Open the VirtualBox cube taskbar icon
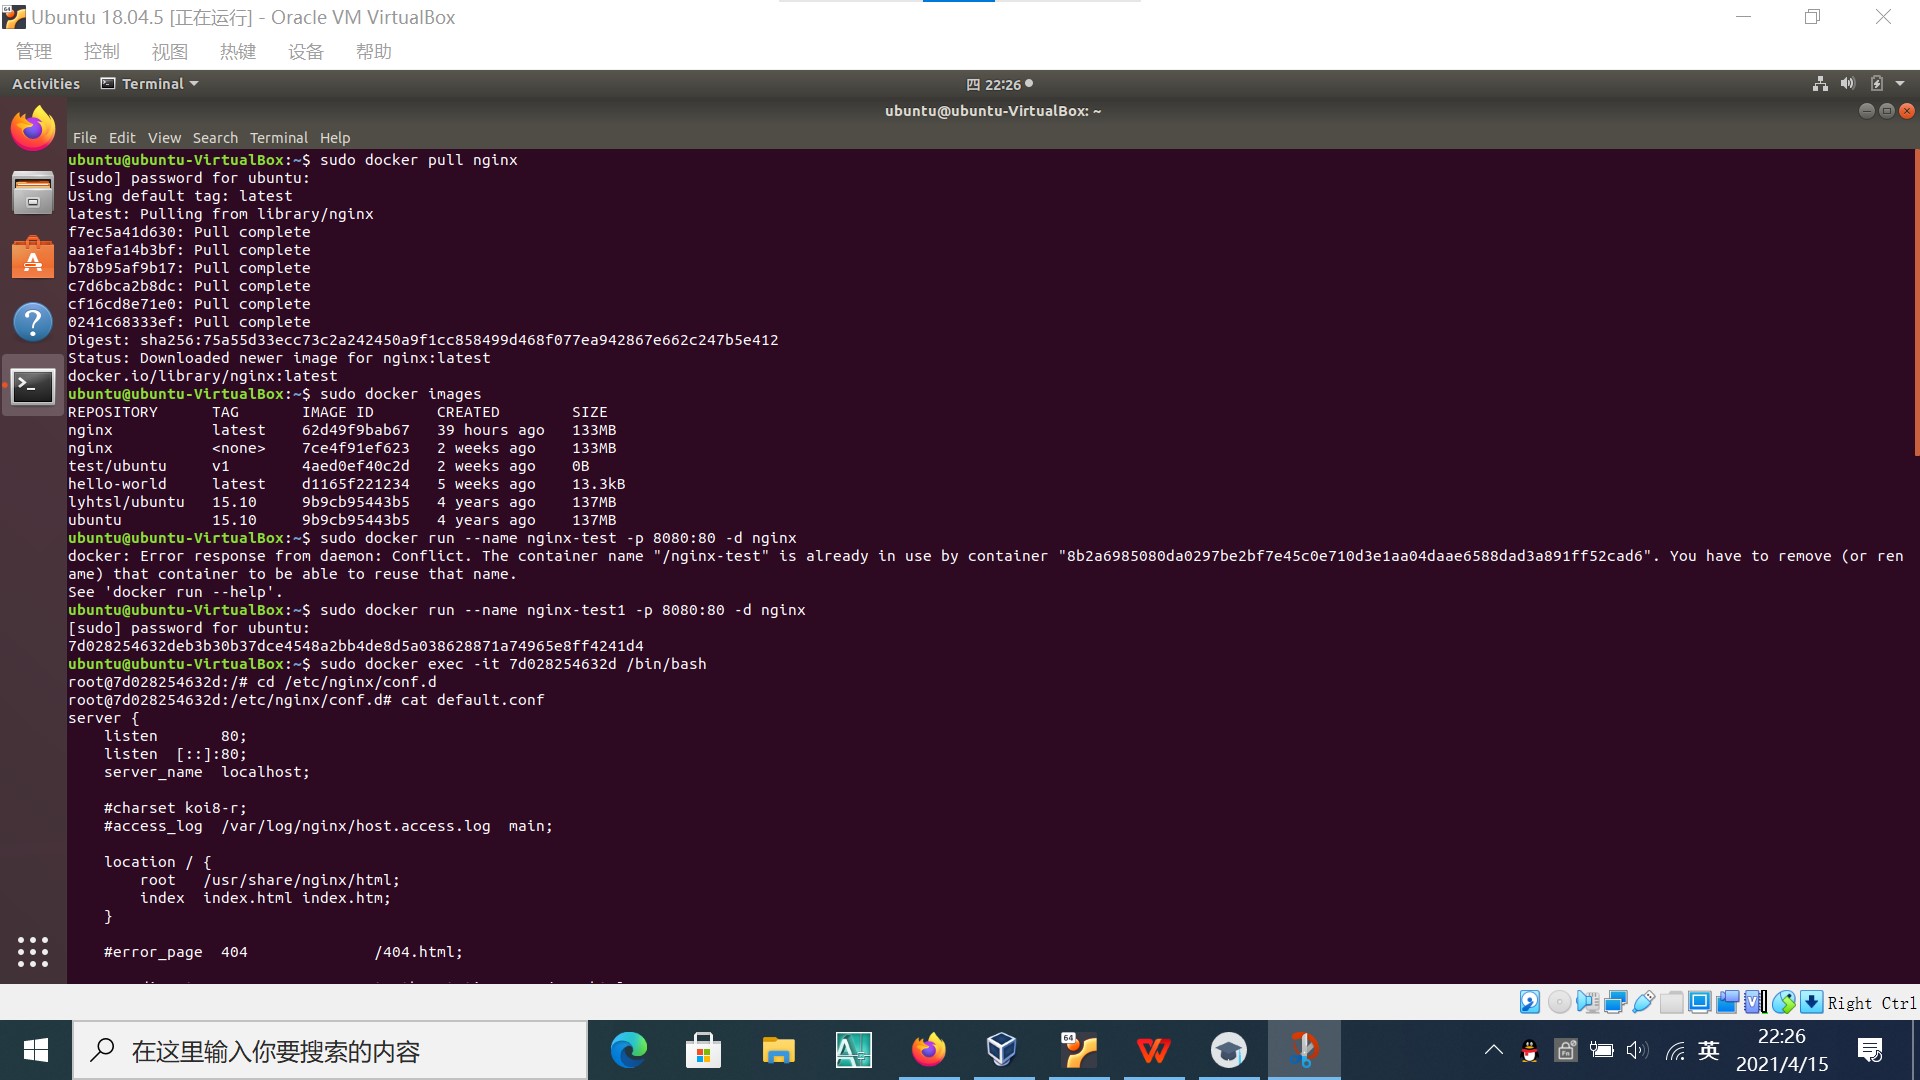Screen dimensions: 1920x1080 pos(1002,1050)
